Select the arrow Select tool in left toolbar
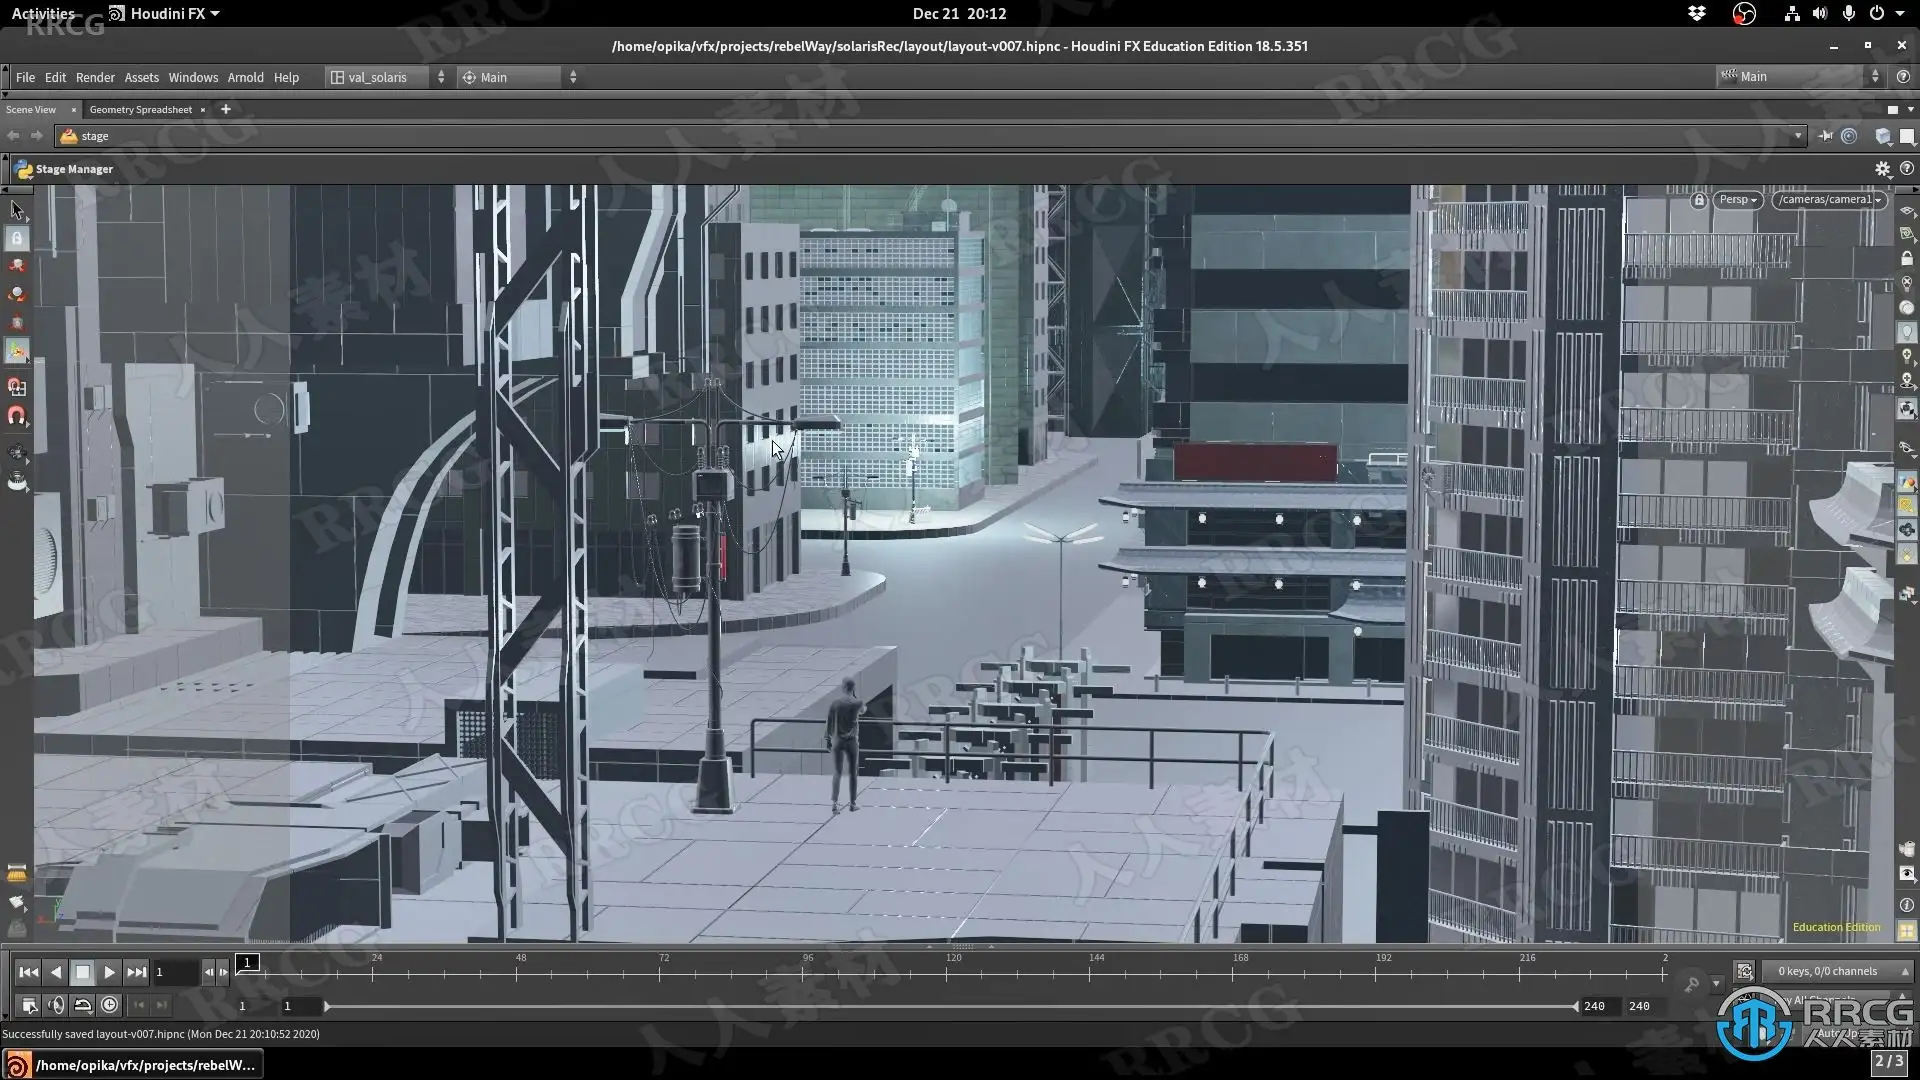This screenshot has width=1920, height=1080. [x=17, y=210]
